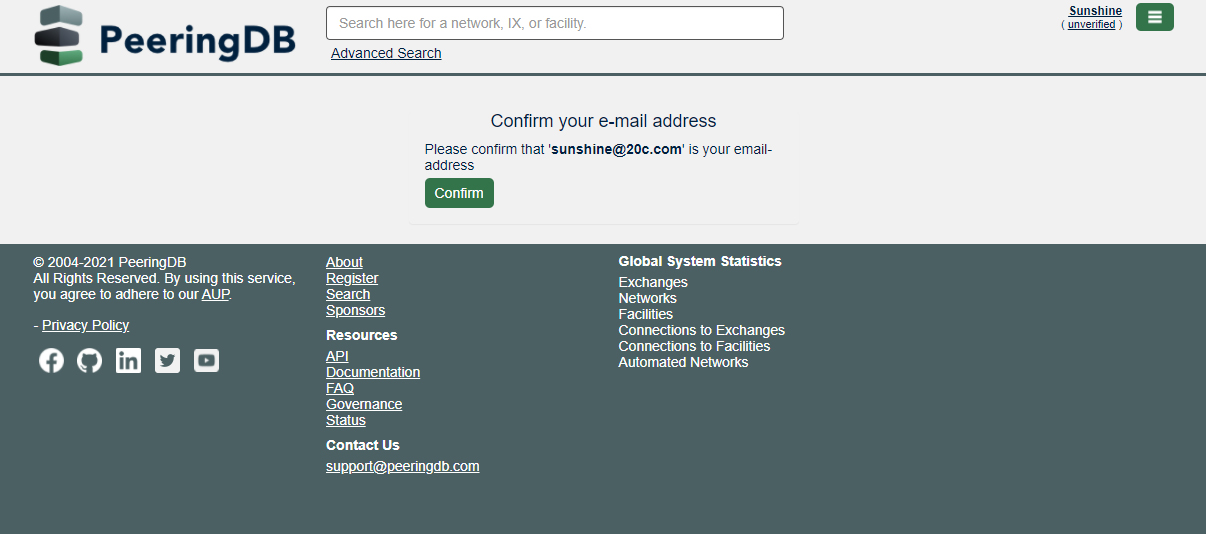Open the AUP policy link
The image size is (1206, 534).
coord(215,294)
